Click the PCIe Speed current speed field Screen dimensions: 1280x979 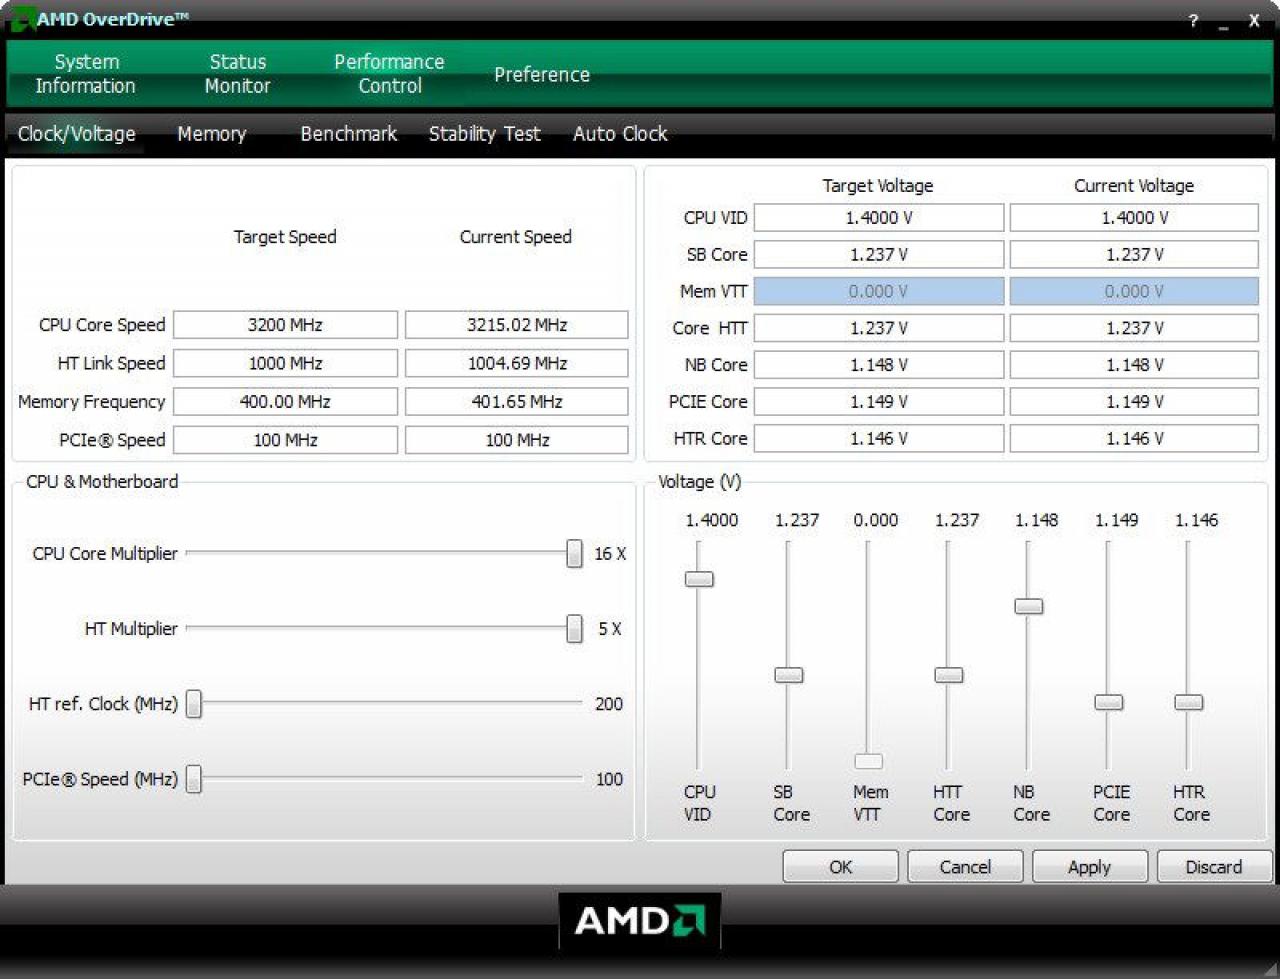coord(517,440)
